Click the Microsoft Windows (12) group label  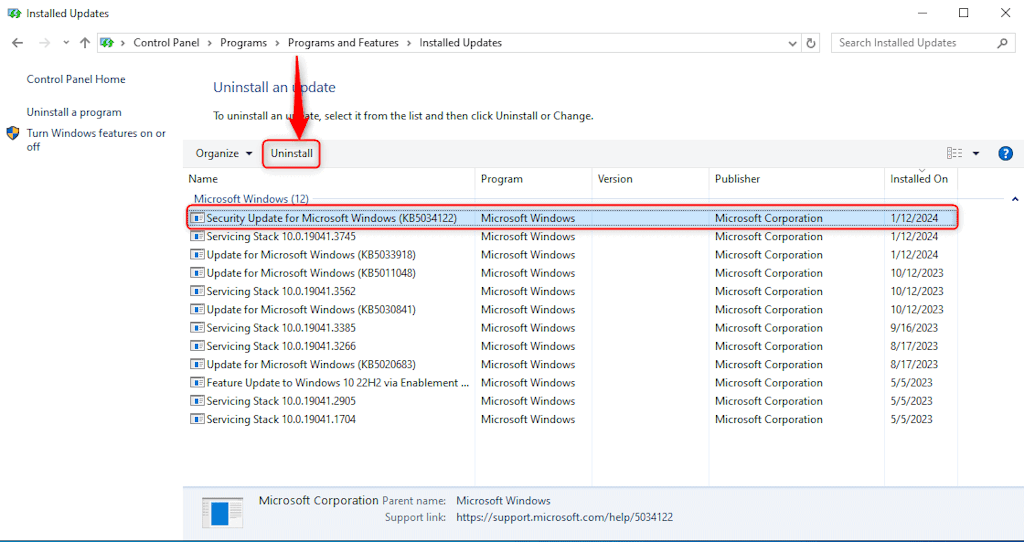[x=251, y=199]
